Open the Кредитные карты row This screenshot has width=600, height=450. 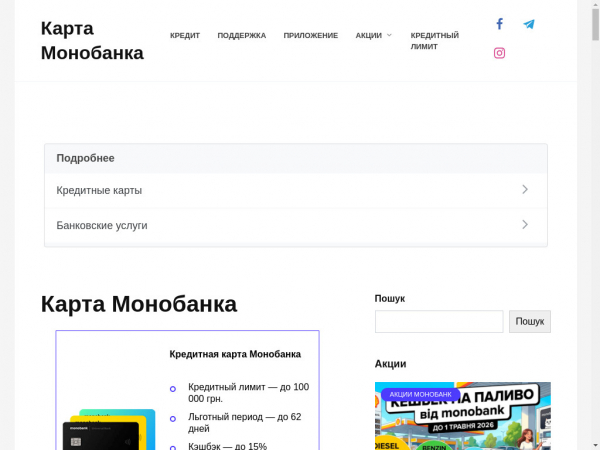point(296,190)
